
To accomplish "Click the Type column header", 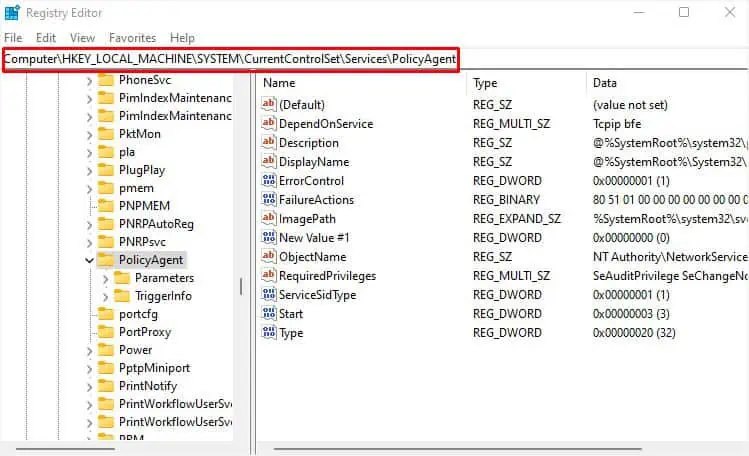I will [x=485, y=83].
